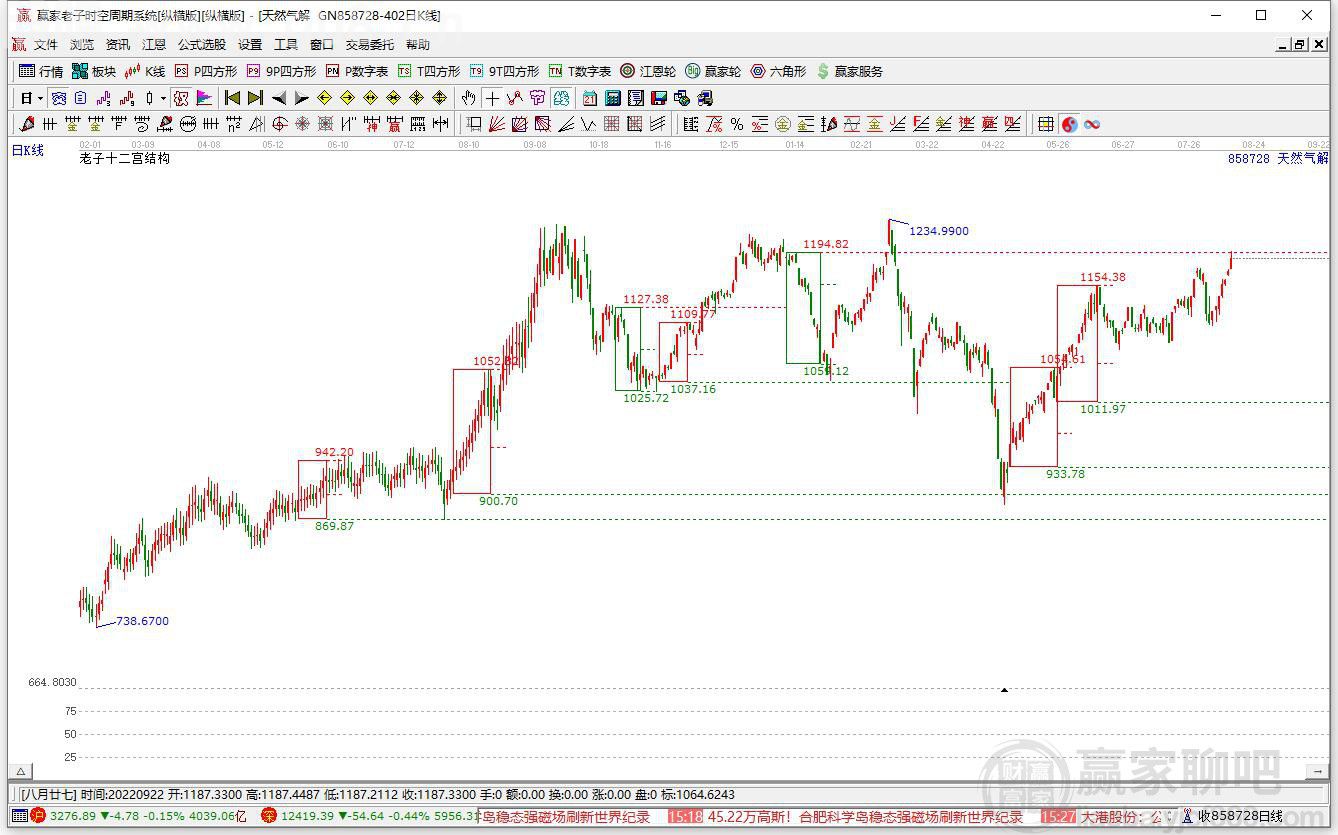Open the T数字表 time number table

click(x=580, y=71)
